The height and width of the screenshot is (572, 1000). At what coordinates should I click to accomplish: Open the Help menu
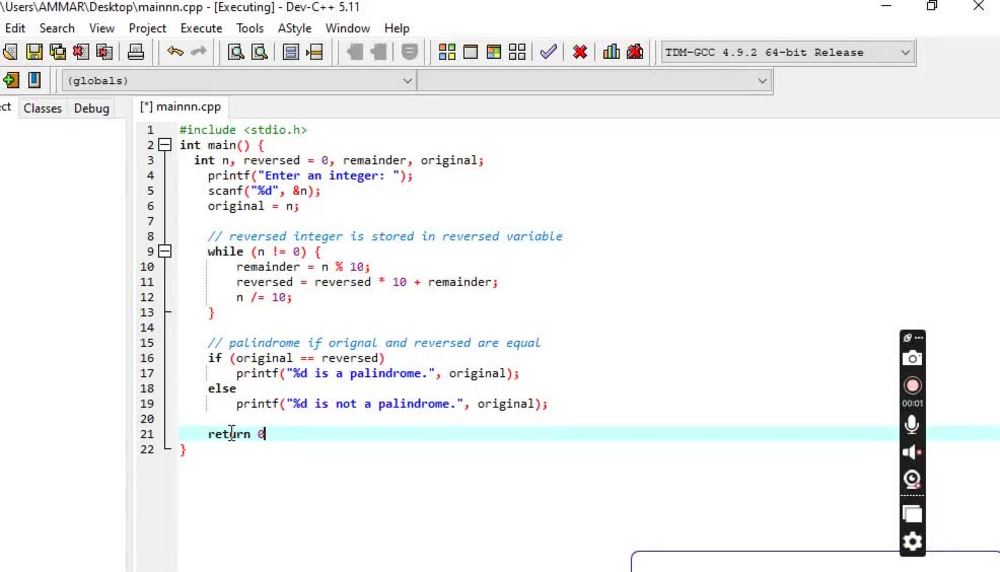[397, 28]
